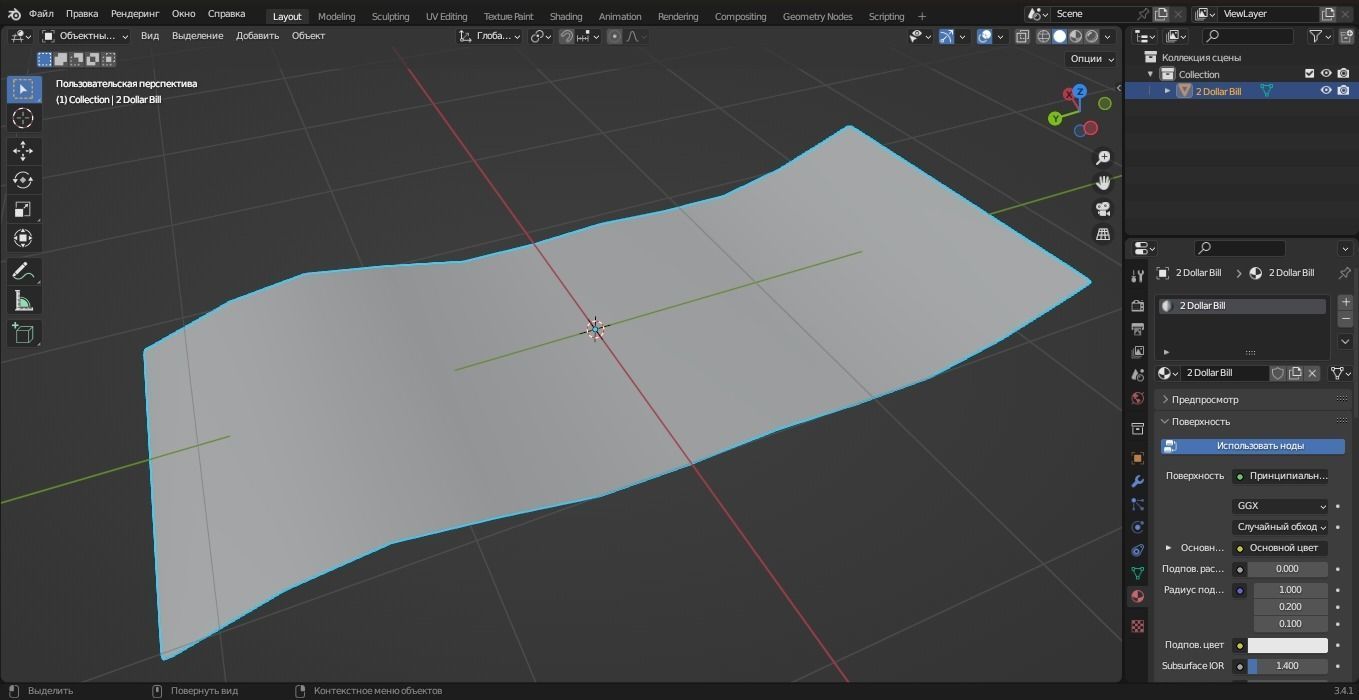Switch to the Shading workspace tab
Image resolution: width=1359 pixels, height=700 pixels.
[x=566, y=16]
